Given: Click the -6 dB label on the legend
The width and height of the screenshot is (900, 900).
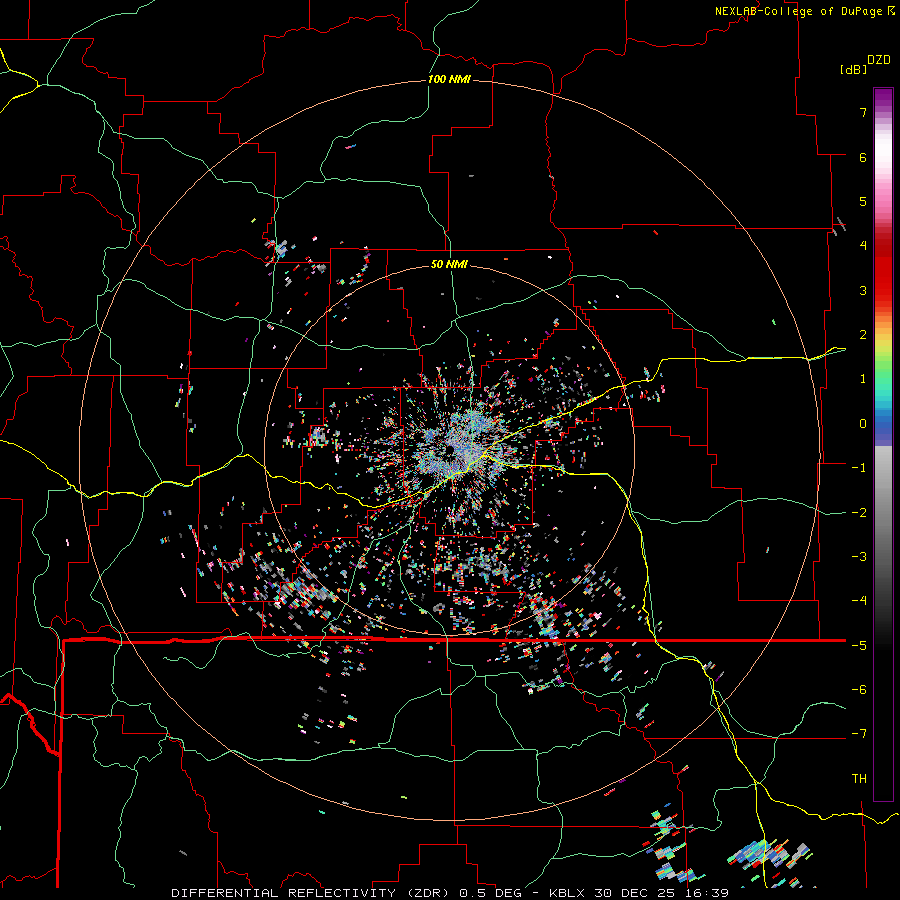Looking at the screenshot, I should pyautogui.click(x=859, y=690).
